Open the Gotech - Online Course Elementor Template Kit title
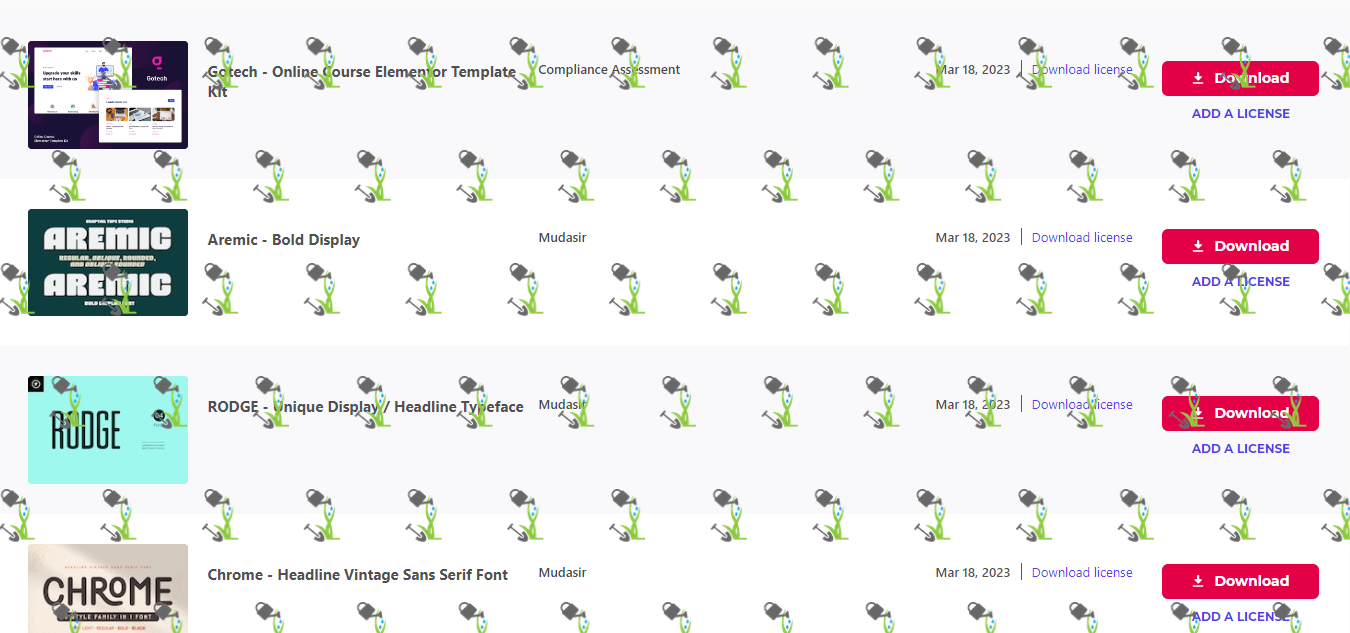 pos(362,82)
